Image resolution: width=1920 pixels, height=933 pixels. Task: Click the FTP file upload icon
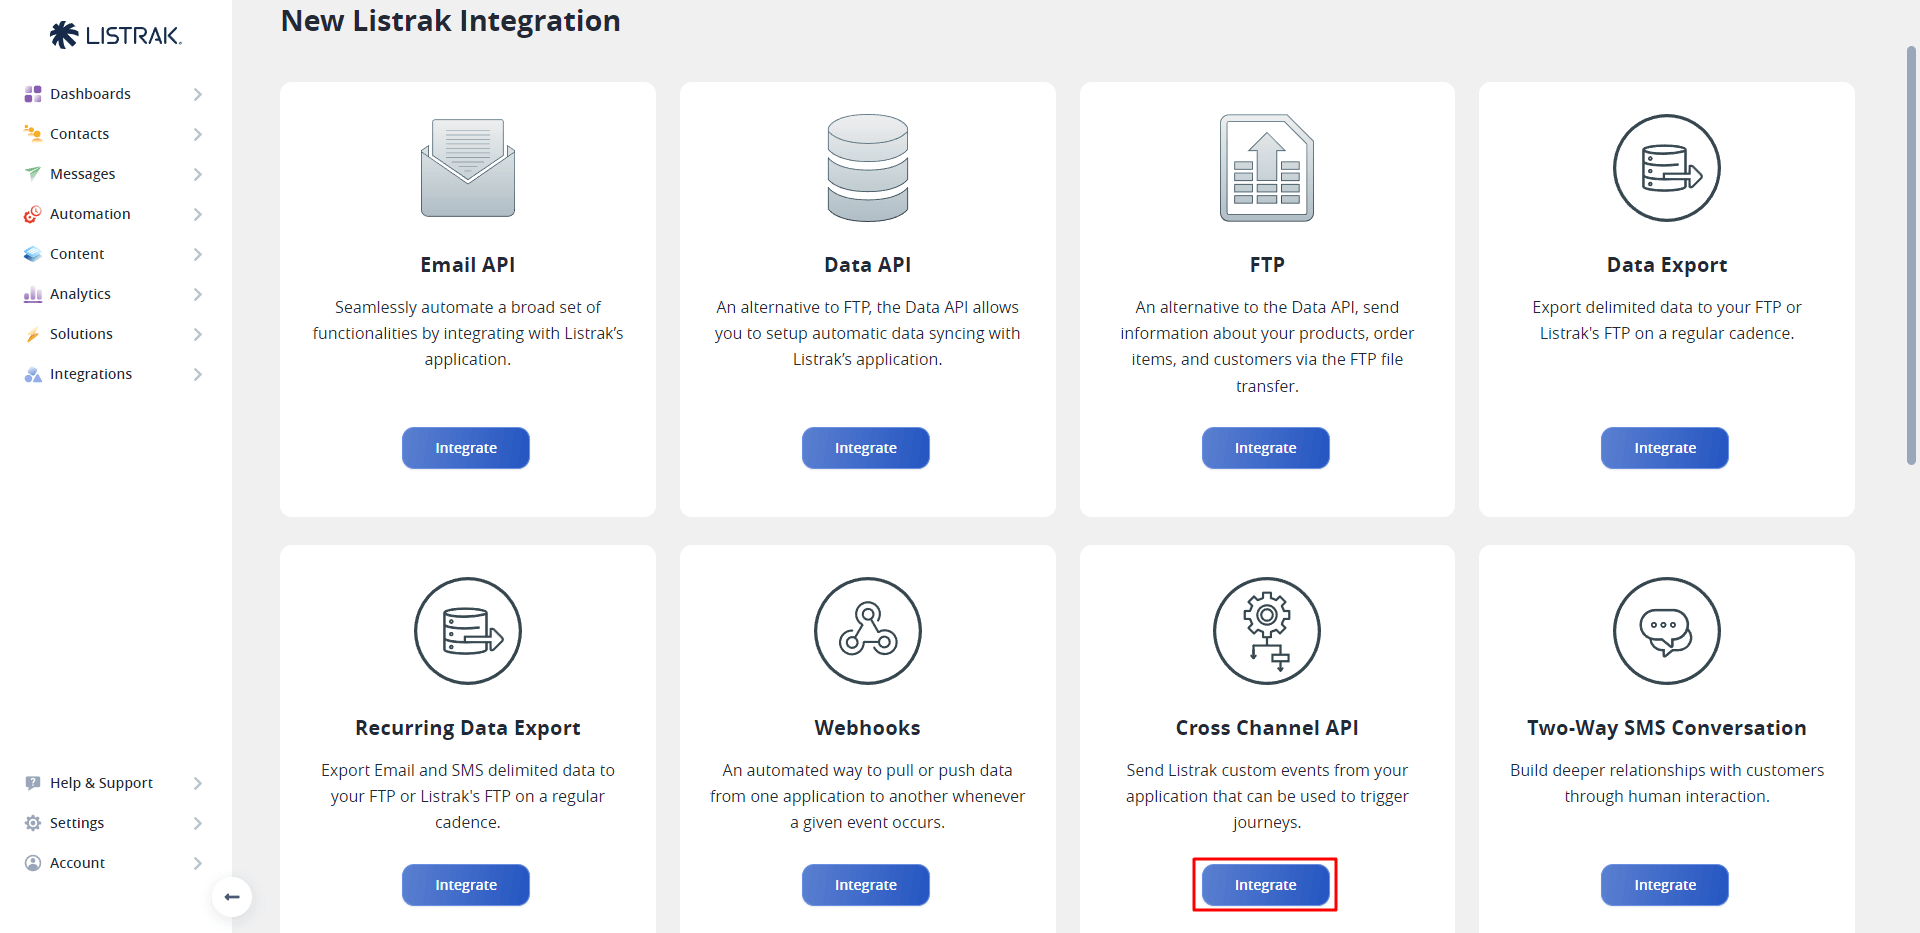click(1266, 168)
